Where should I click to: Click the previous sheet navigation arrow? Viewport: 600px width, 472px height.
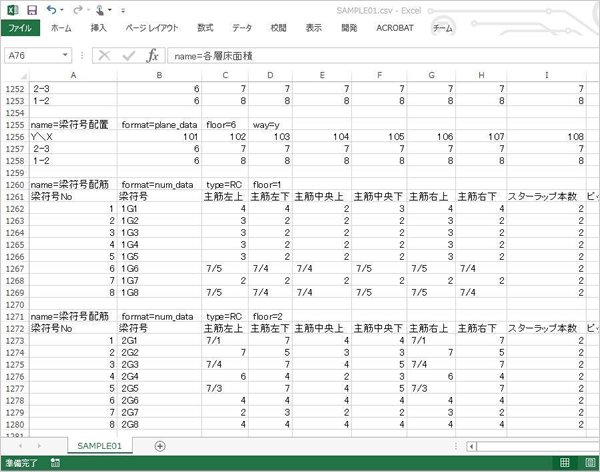20,446
